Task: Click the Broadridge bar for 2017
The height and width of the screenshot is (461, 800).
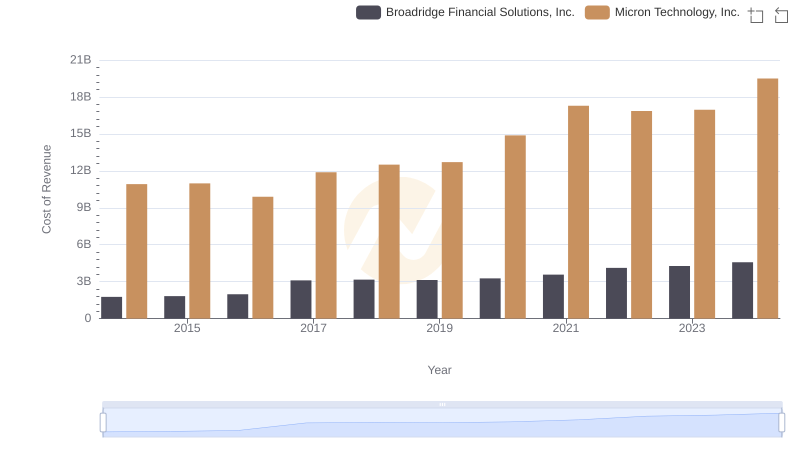Action: [301, 299]
